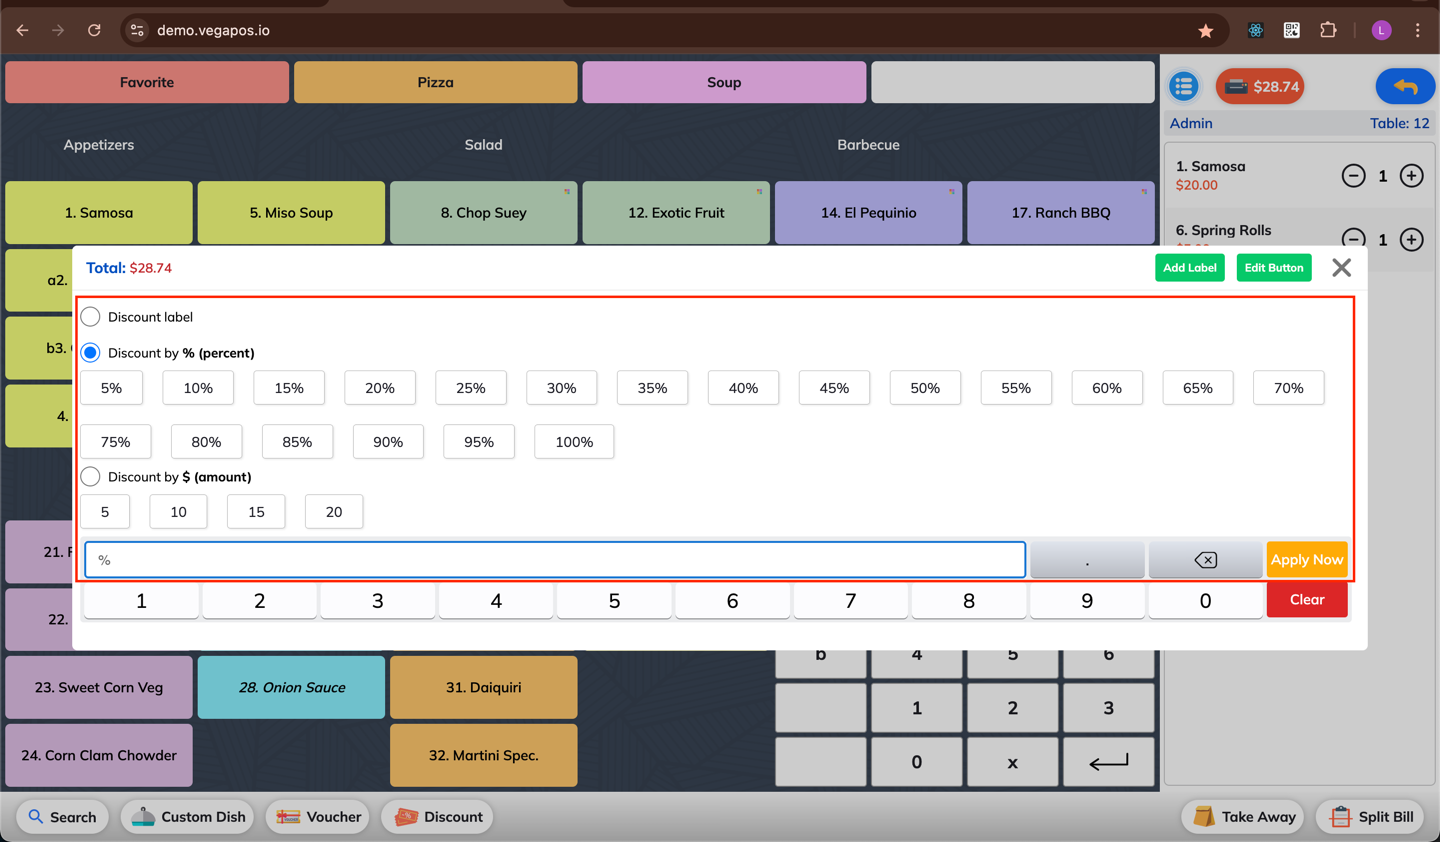Switch to the Pizza category tab
The width and height of the screenshot is (1440, 842).
(x=435, y=82)
